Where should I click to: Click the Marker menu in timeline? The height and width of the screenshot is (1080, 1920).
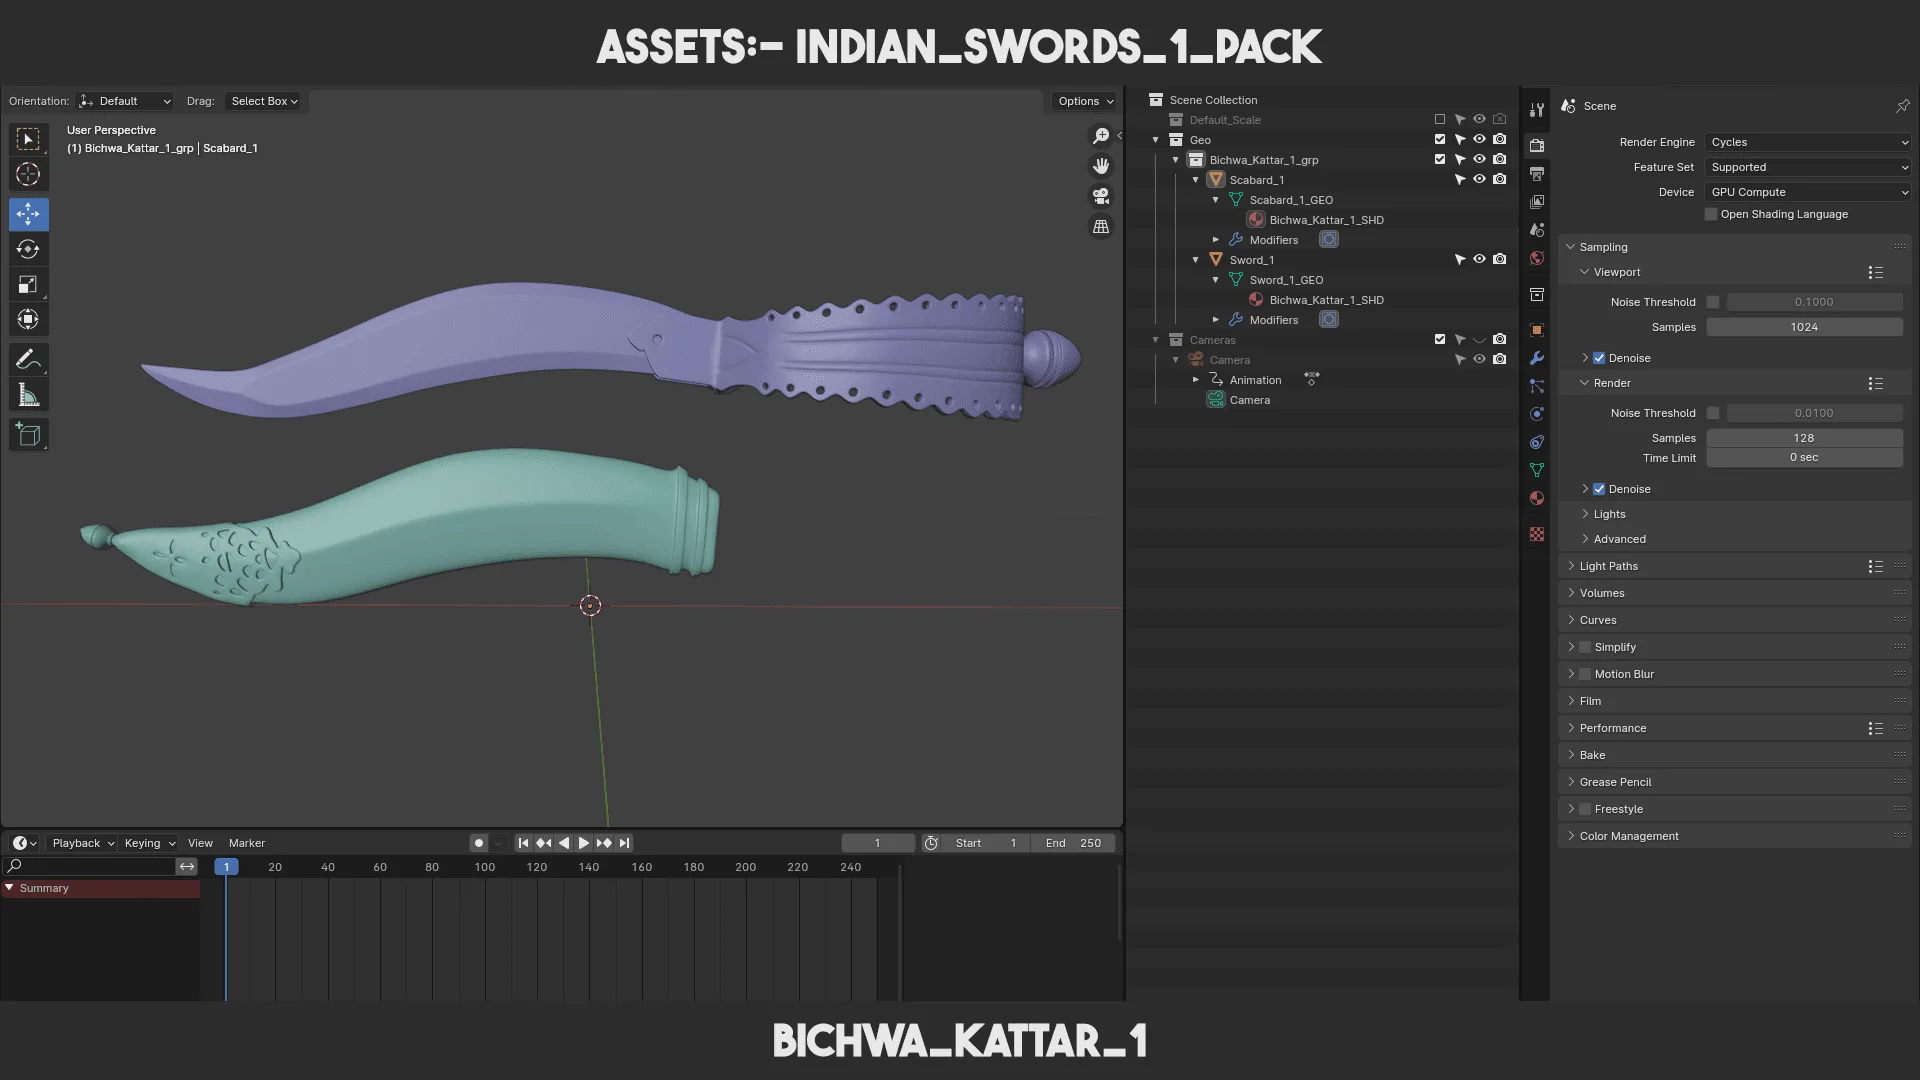(245, 843)
